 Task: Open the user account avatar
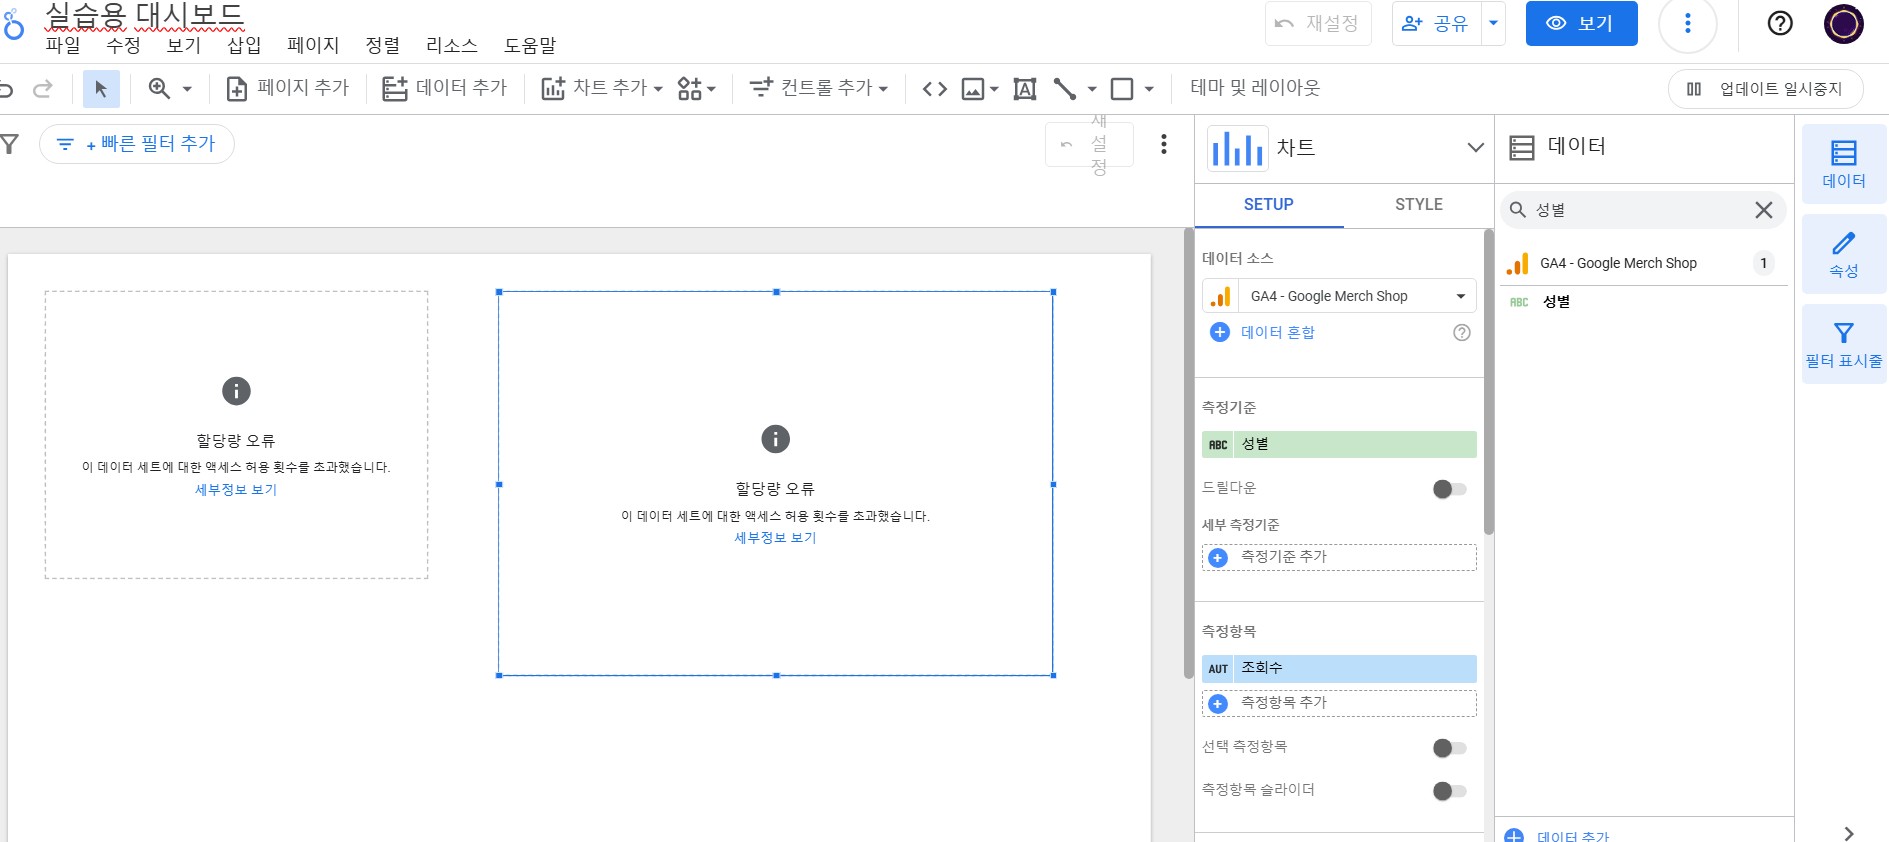pos(1843,23)
